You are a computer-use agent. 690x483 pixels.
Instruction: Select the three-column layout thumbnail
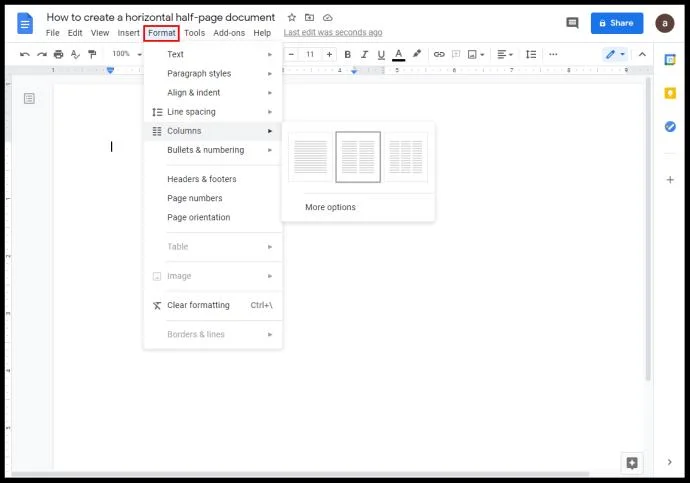click(406, 157)
